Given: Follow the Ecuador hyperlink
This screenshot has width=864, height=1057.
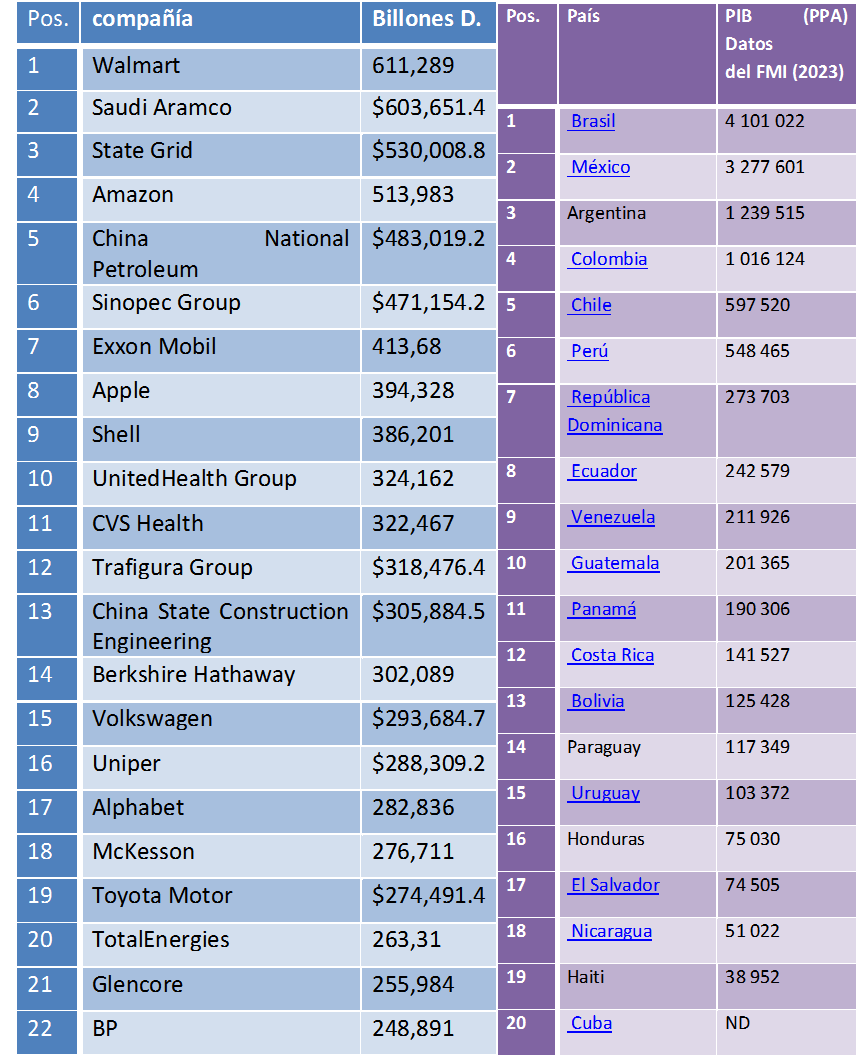Looking at the screenshot, I should 603,472.
